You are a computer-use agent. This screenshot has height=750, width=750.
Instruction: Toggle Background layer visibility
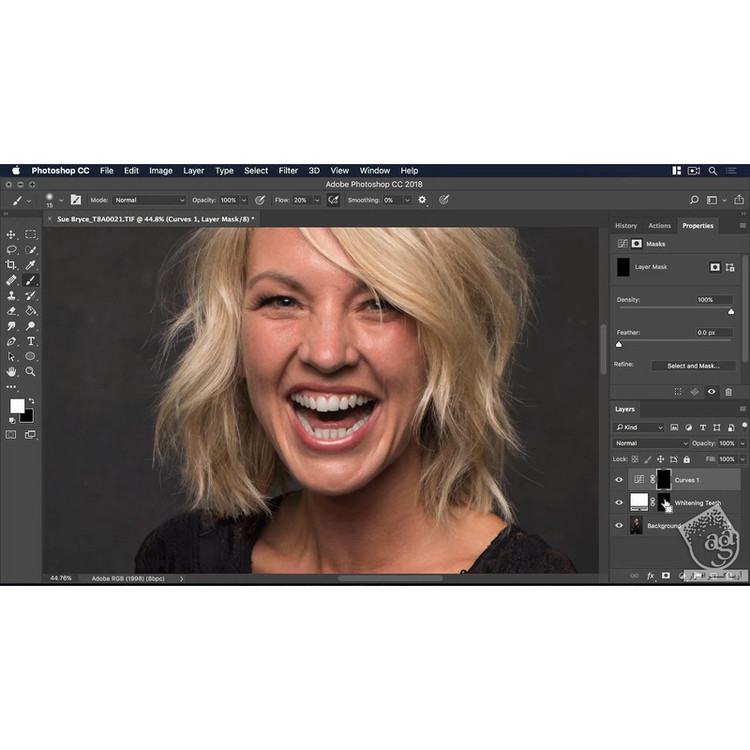(619, 525)
